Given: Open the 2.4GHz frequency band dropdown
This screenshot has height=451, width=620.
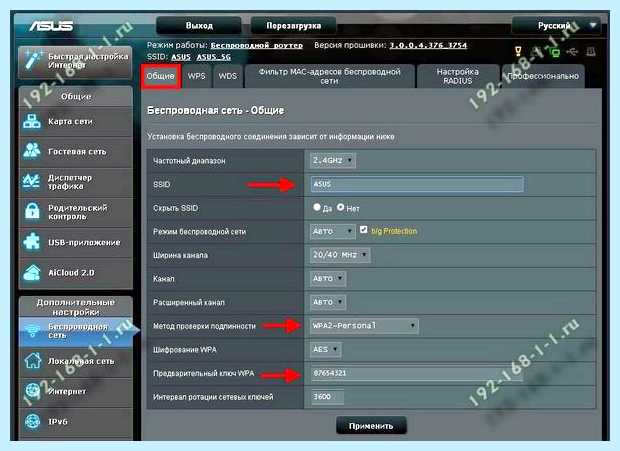Looking at the screenshot, I should coord(333,160).
